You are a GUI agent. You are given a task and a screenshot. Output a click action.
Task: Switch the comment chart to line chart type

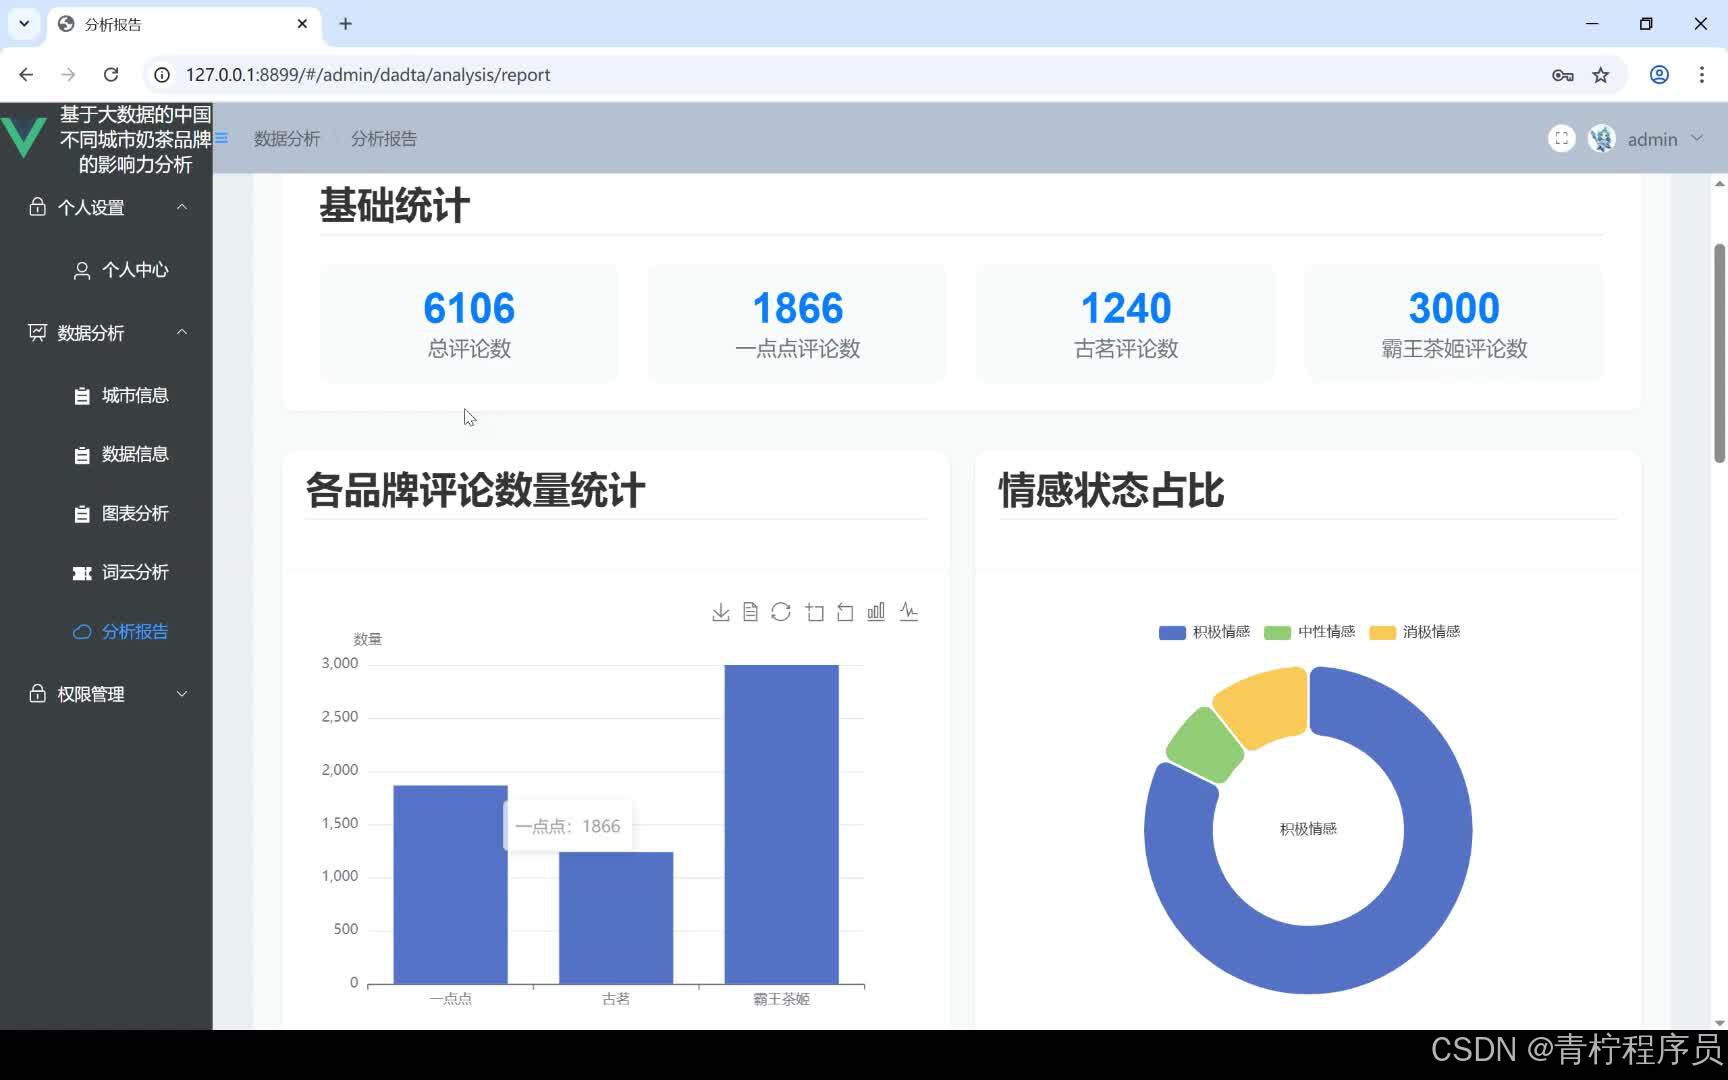click(x=908, y=611)
